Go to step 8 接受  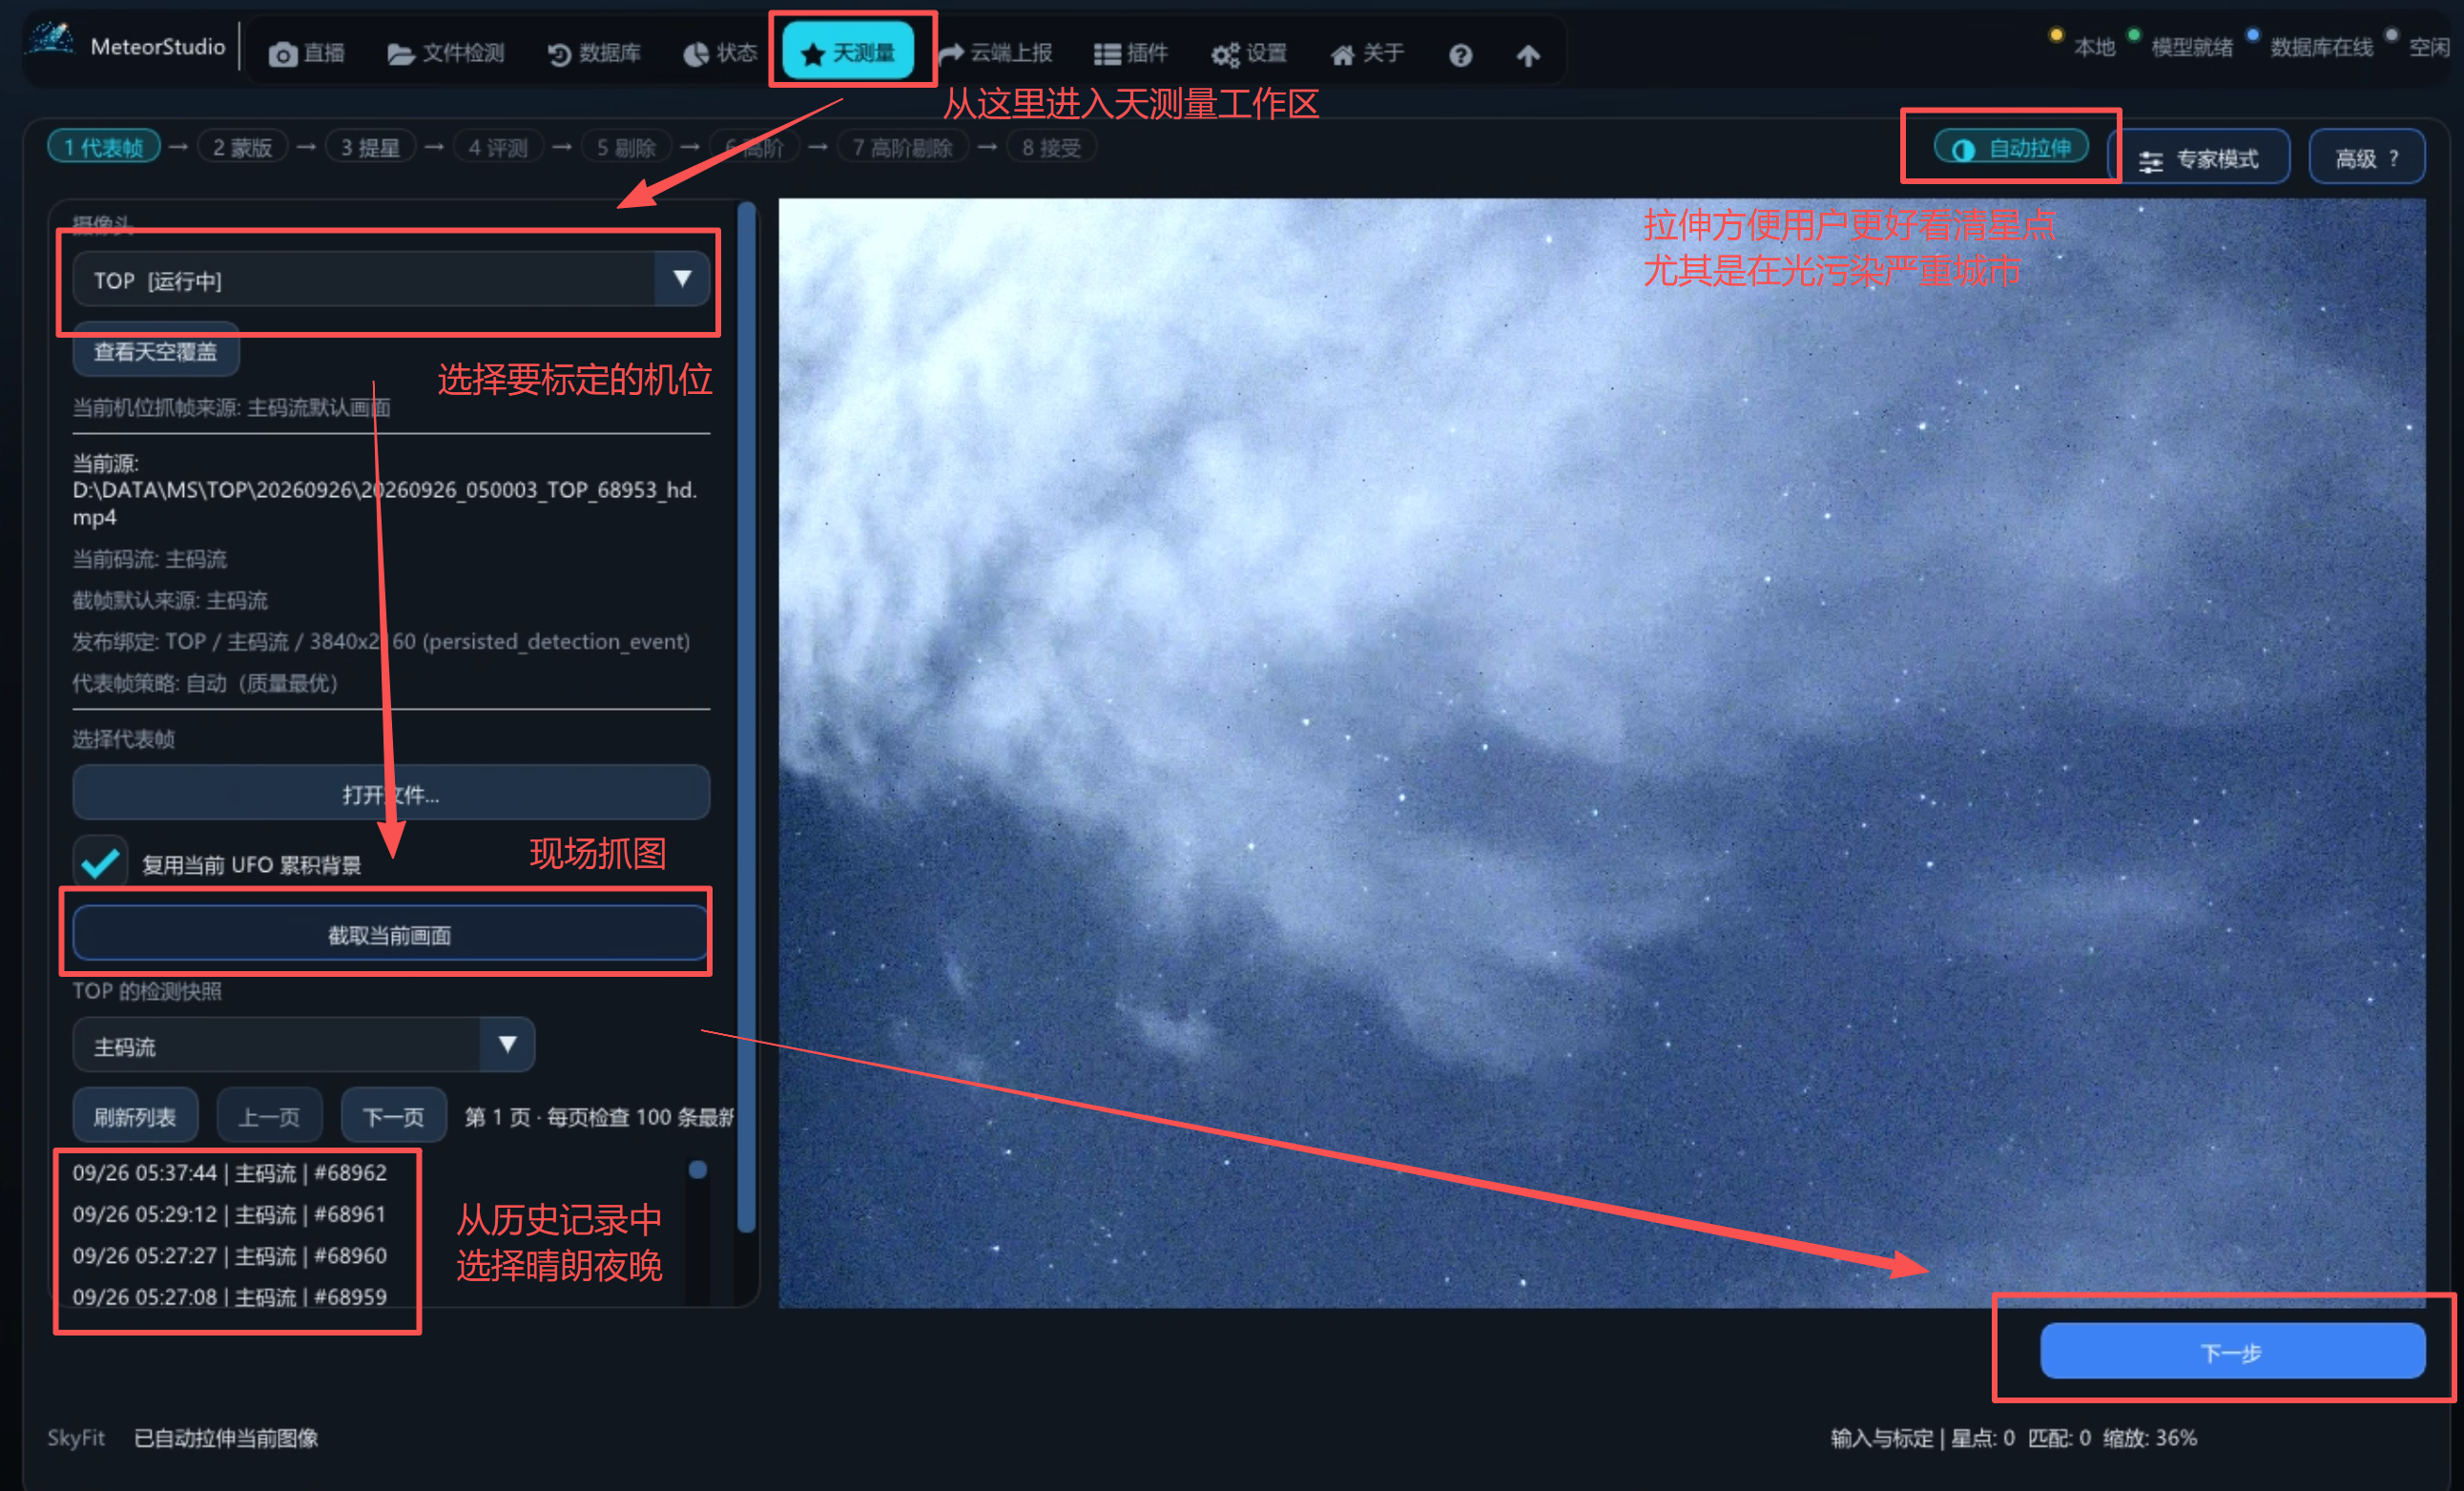pos(1051,147)
